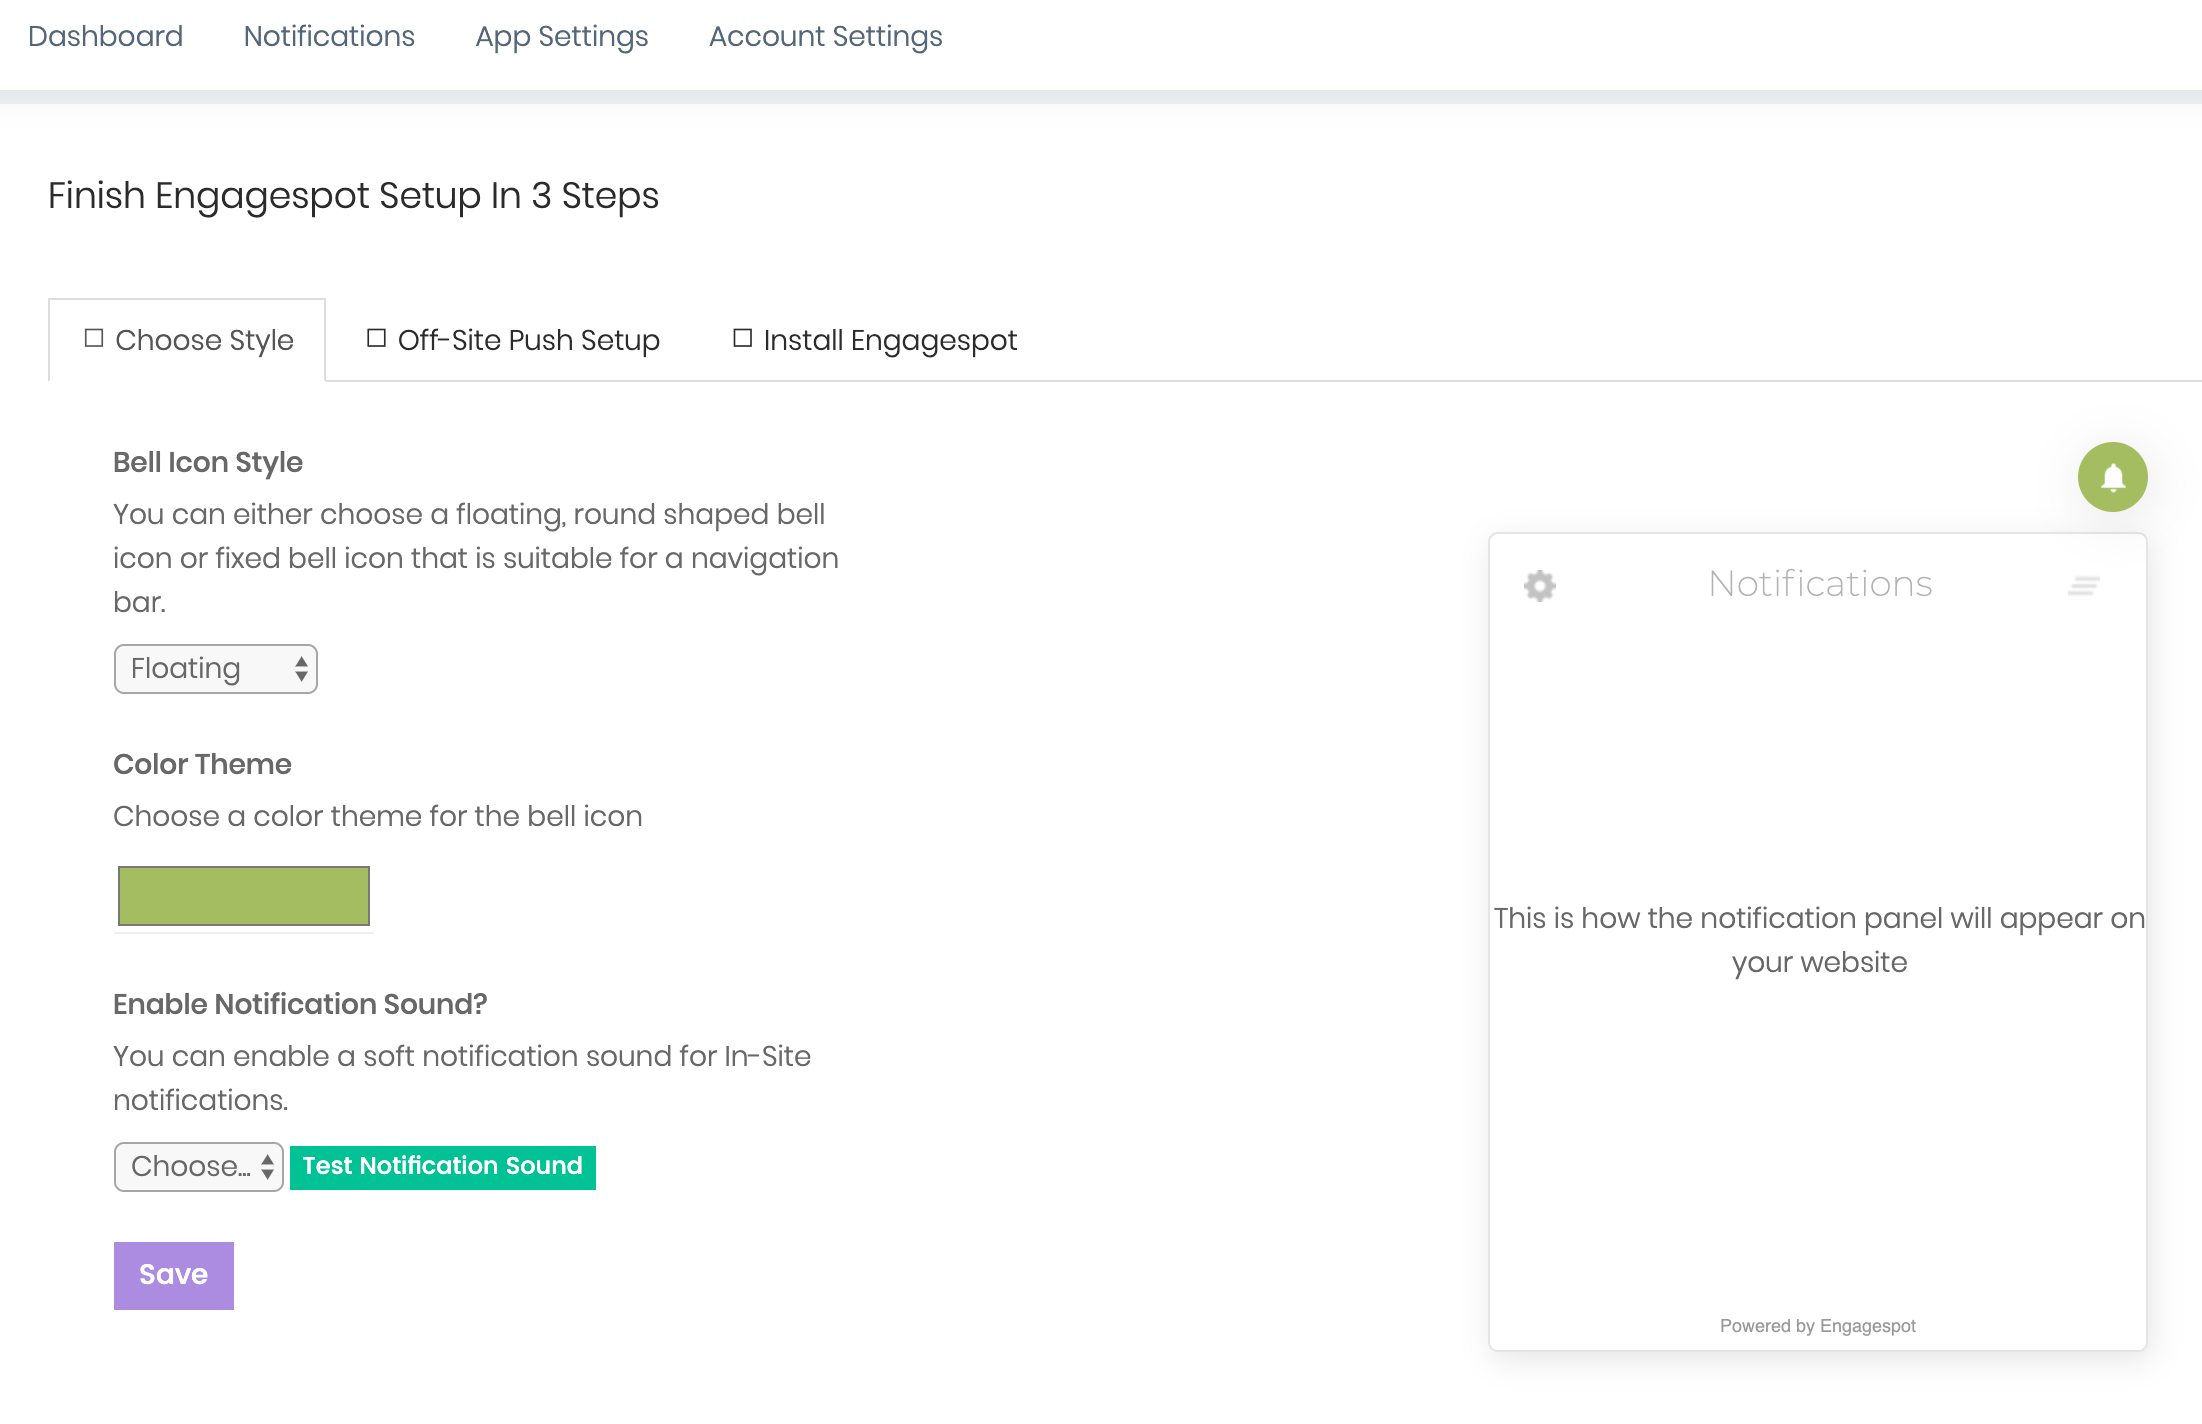Switch to the Install Engagespot tab
The image size is (2202, 1424).
click(x=875, y=340)
